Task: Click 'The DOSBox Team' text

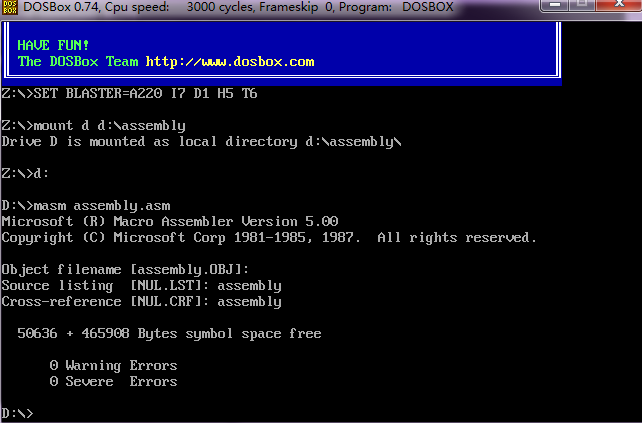Action: tap(78, 61)
